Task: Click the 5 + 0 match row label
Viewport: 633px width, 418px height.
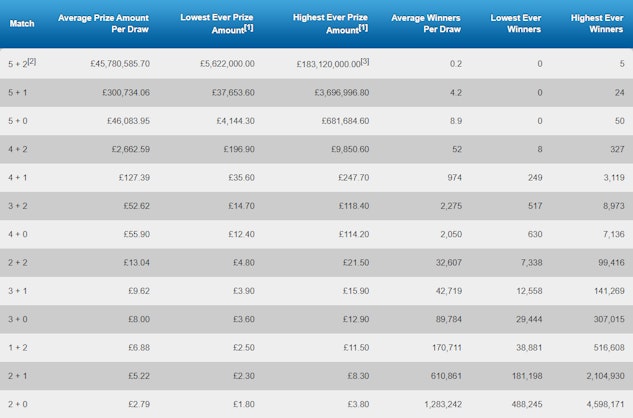Action: 18,121
